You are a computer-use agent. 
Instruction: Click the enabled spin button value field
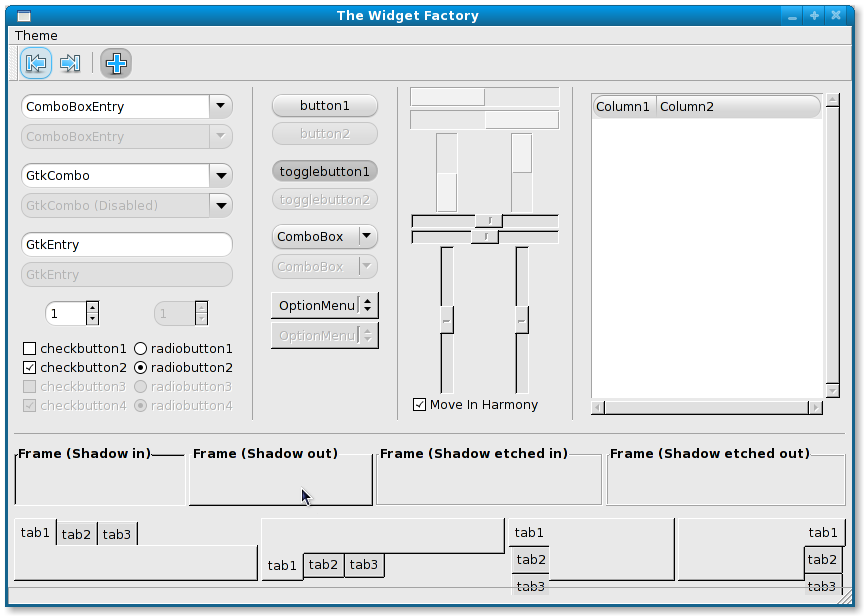coord(66,314)
